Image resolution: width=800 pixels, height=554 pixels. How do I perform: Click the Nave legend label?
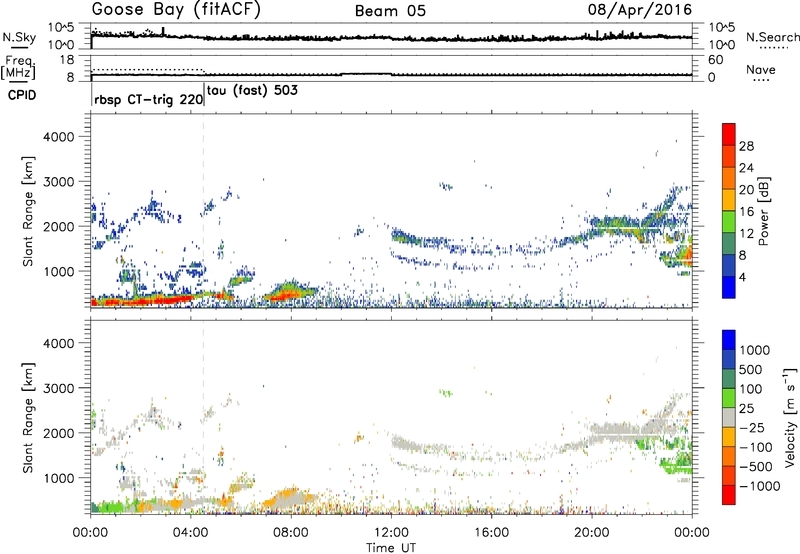point(761,69)
